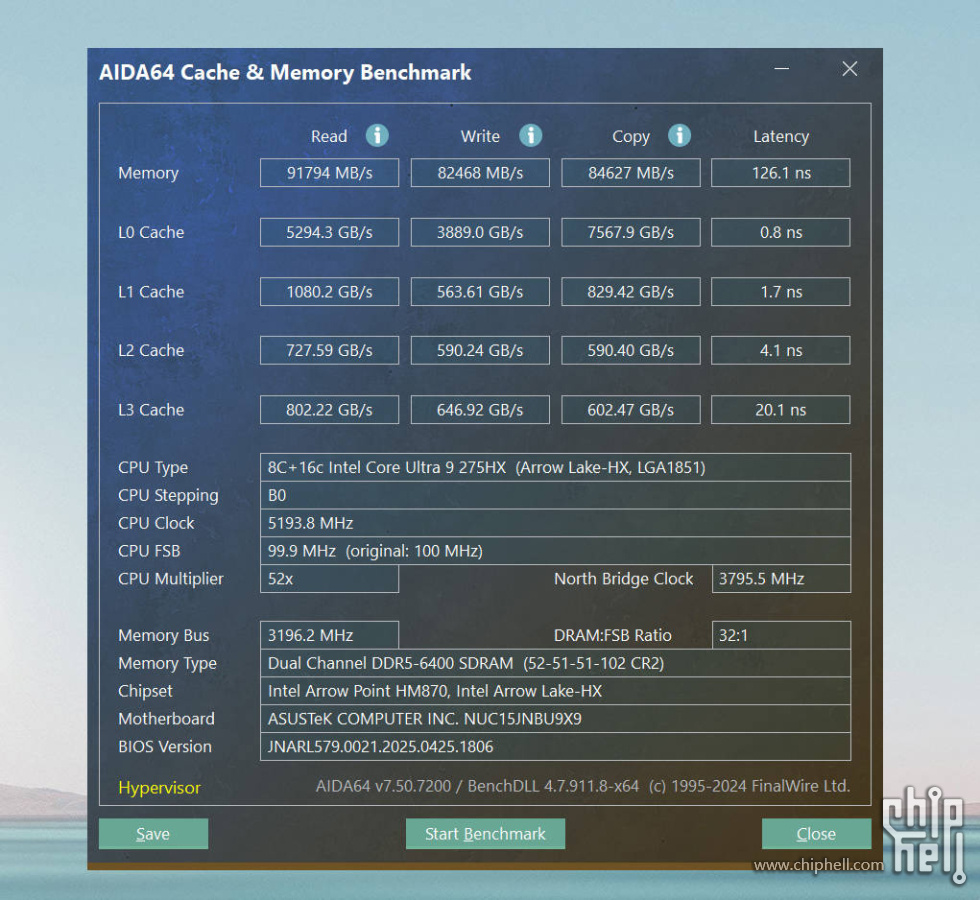Click the yellow Hypervisor label
The image size is (980, 900).
coord(159,788)
